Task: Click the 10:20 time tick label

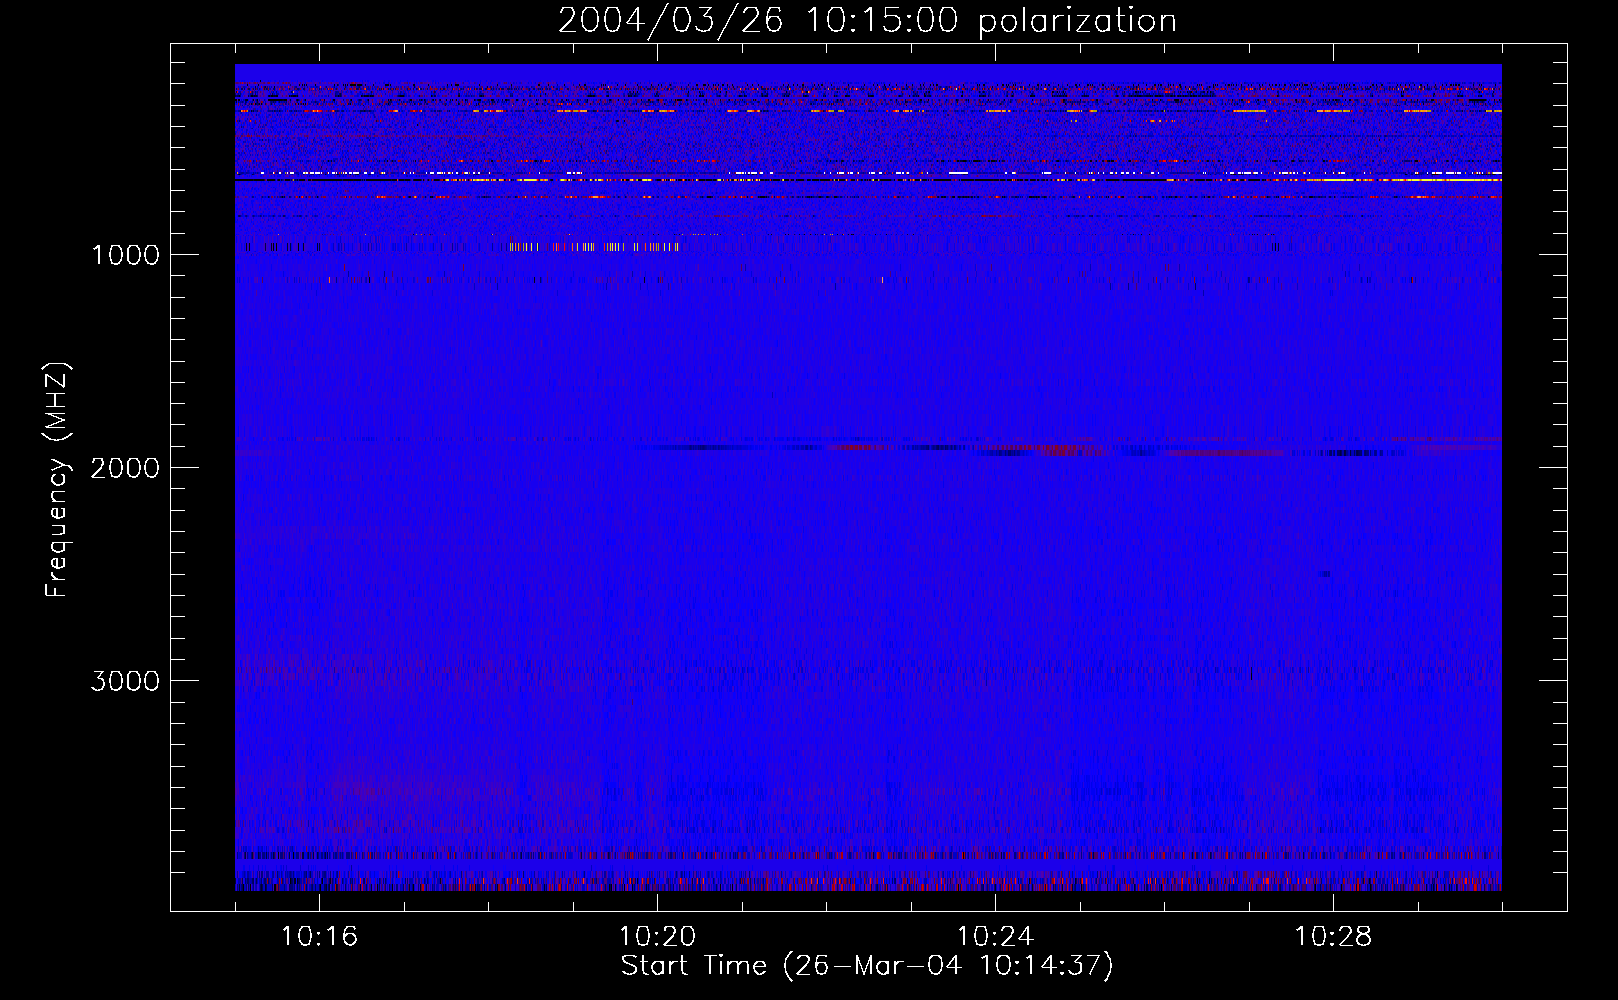Action: pos(657,937)
